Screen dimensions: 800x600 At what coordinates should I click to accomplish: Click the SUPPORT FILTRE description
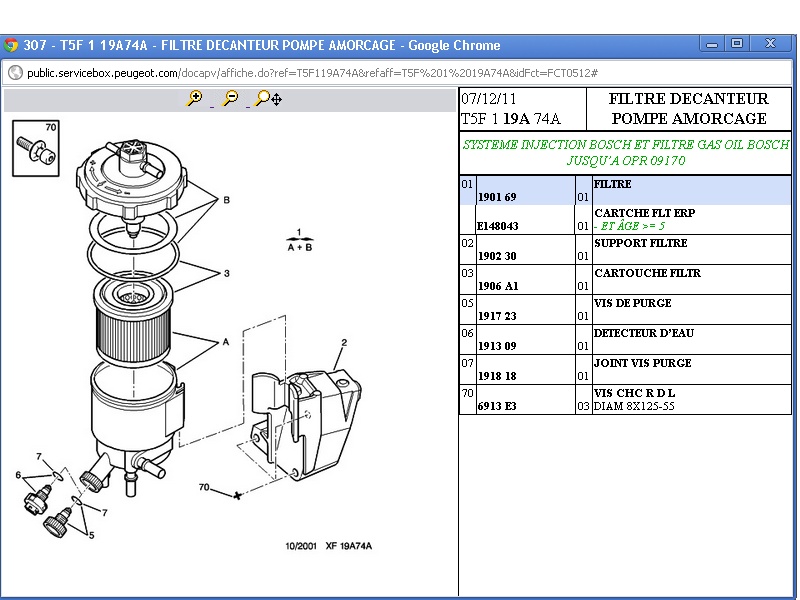(641, 243)
